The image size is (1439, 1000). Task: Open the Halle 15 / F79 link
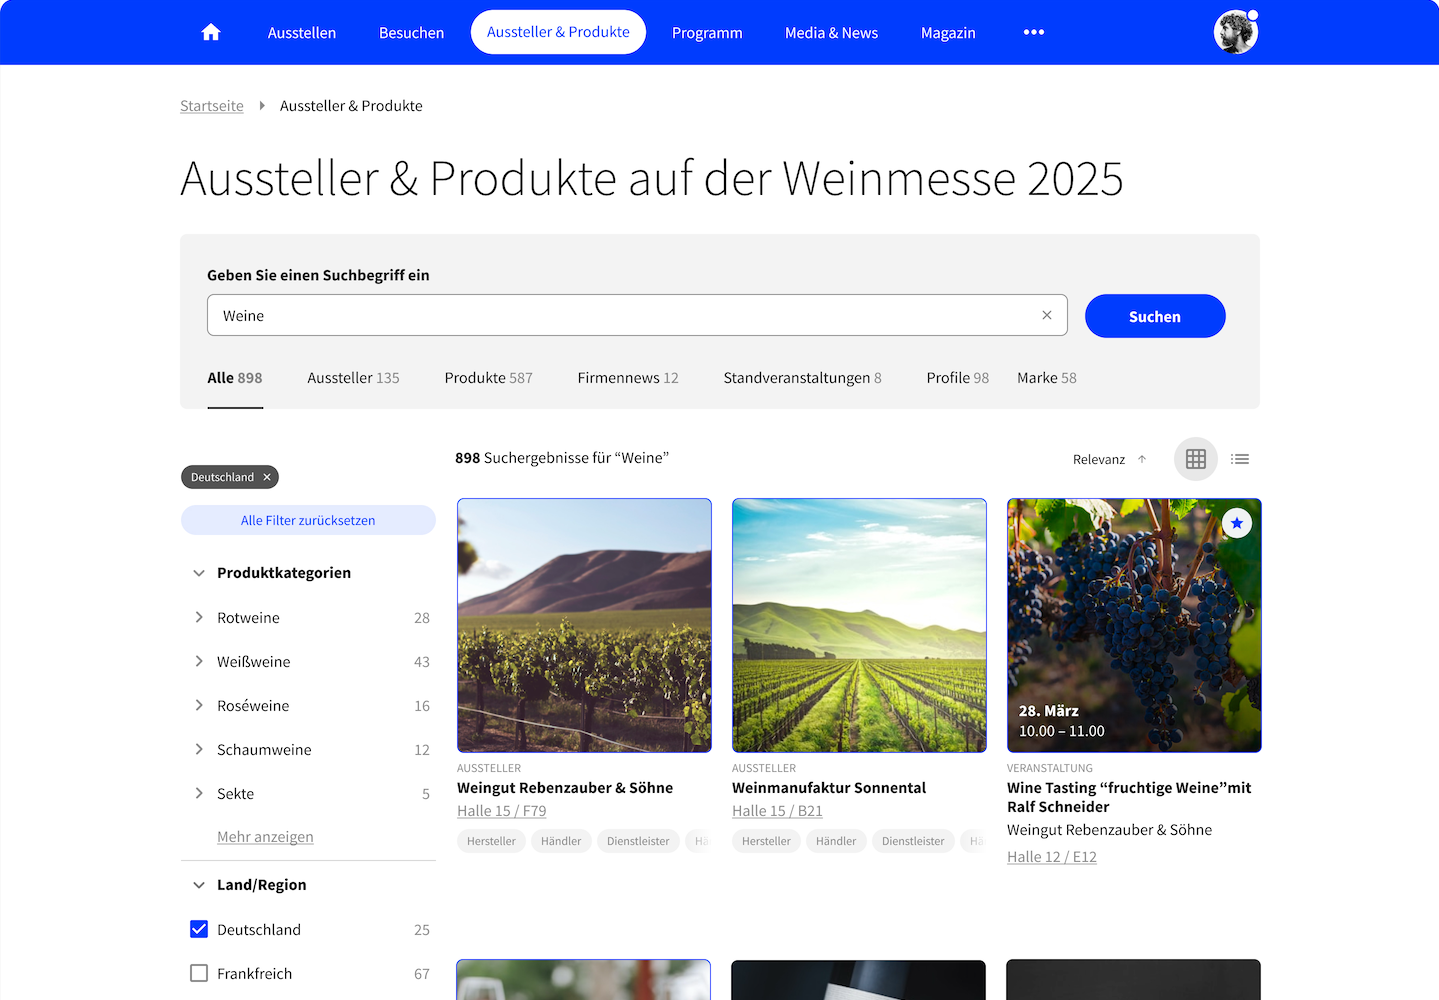pyautogui.click(x=502, y=811)
